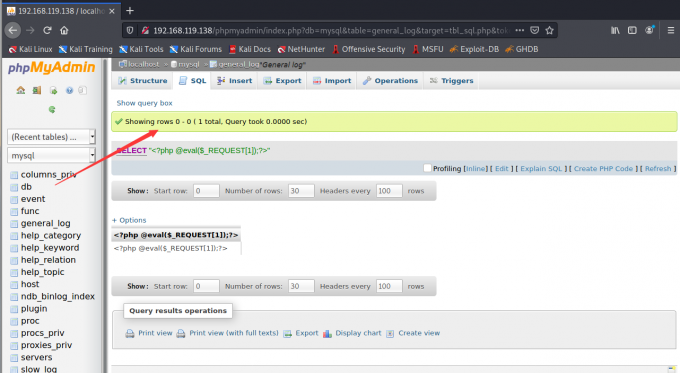Click top Number of rows field
680x373 pixels.
point(301,191)
